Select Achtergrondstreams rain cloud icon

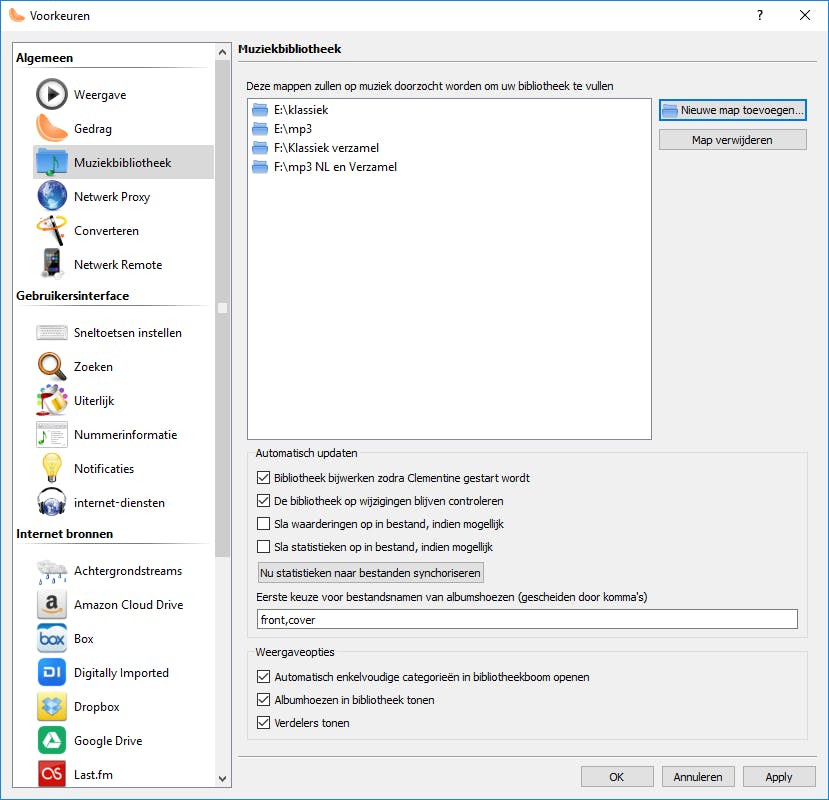[x=52, y=571]
